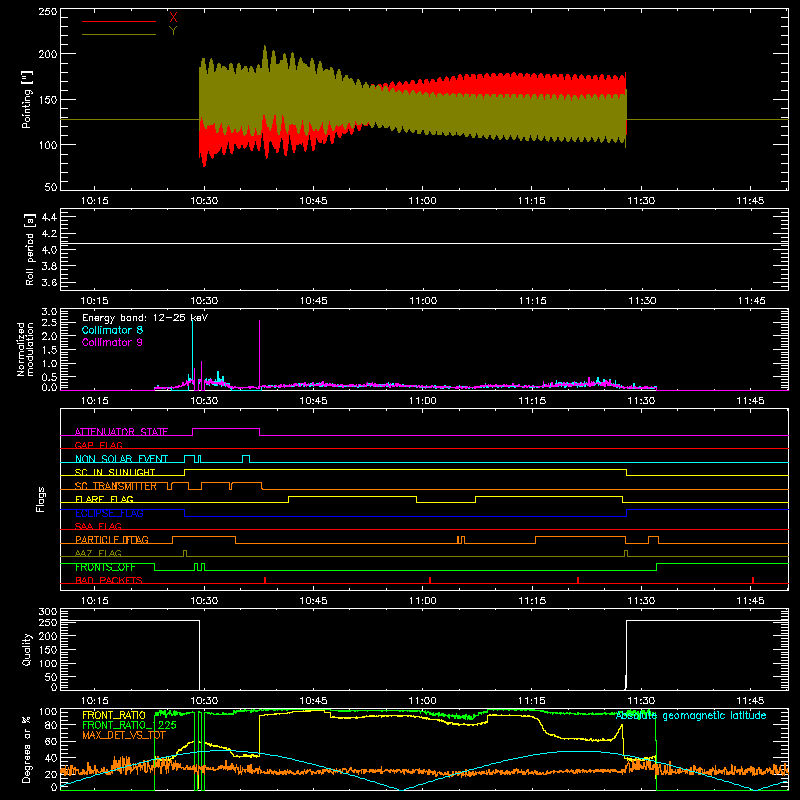The width and height of the screenshot is (800, 800).
Task: Click the FLARE_FLAG label
Action: (104, 499)
